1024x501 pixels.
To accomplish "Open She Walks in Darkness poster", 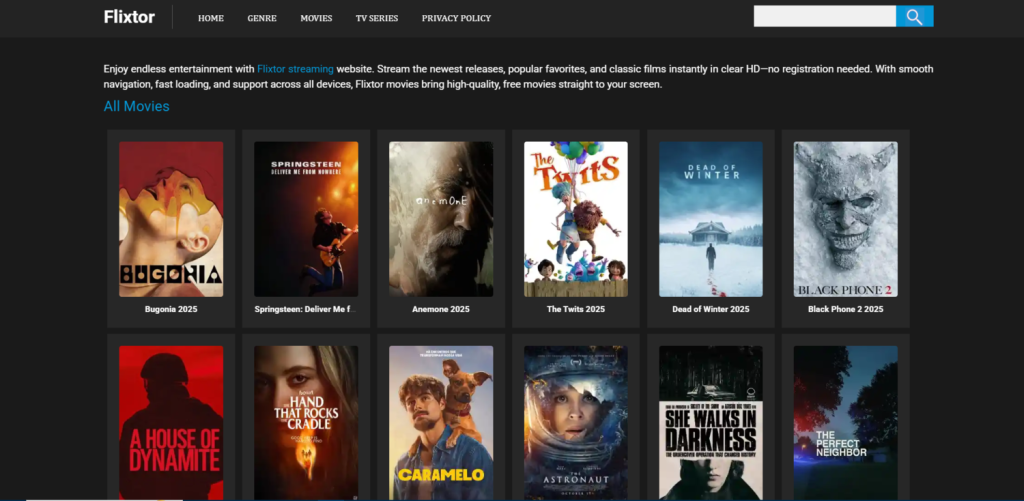I will [711, 423].
